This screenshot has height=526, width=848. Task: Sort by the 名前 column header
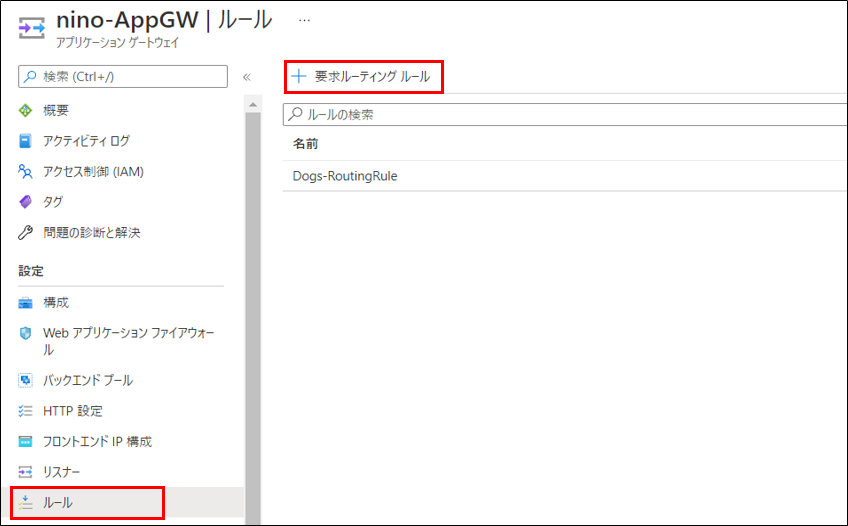click(x=306, y=143)
